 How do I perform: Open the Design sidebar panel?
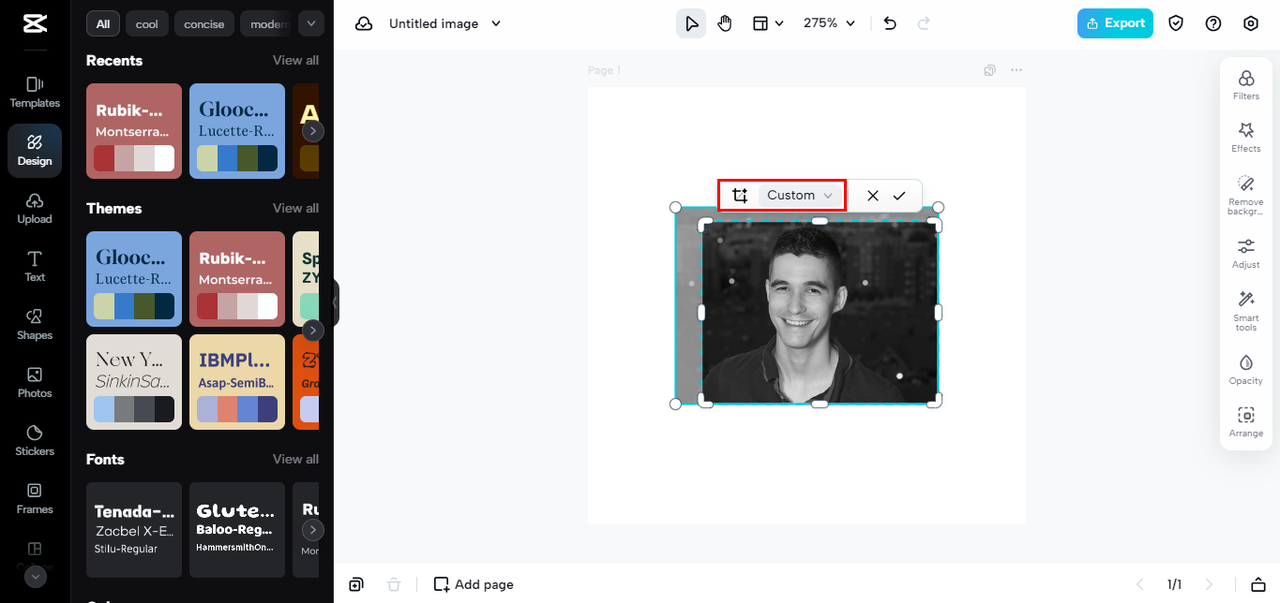point(35,151)
